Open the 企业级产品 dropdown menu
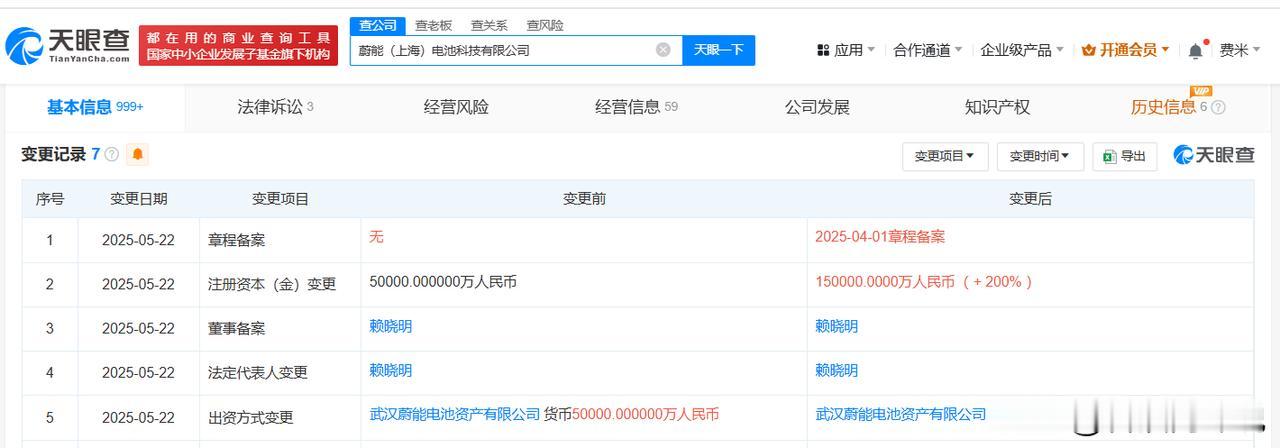 pos(1022,50)
